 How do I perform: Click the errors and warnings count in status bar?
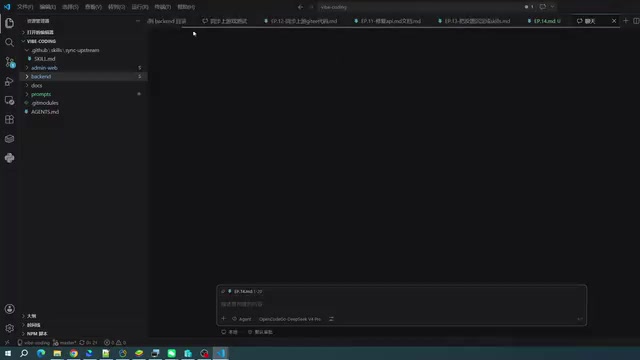click(x=115, y=343)
